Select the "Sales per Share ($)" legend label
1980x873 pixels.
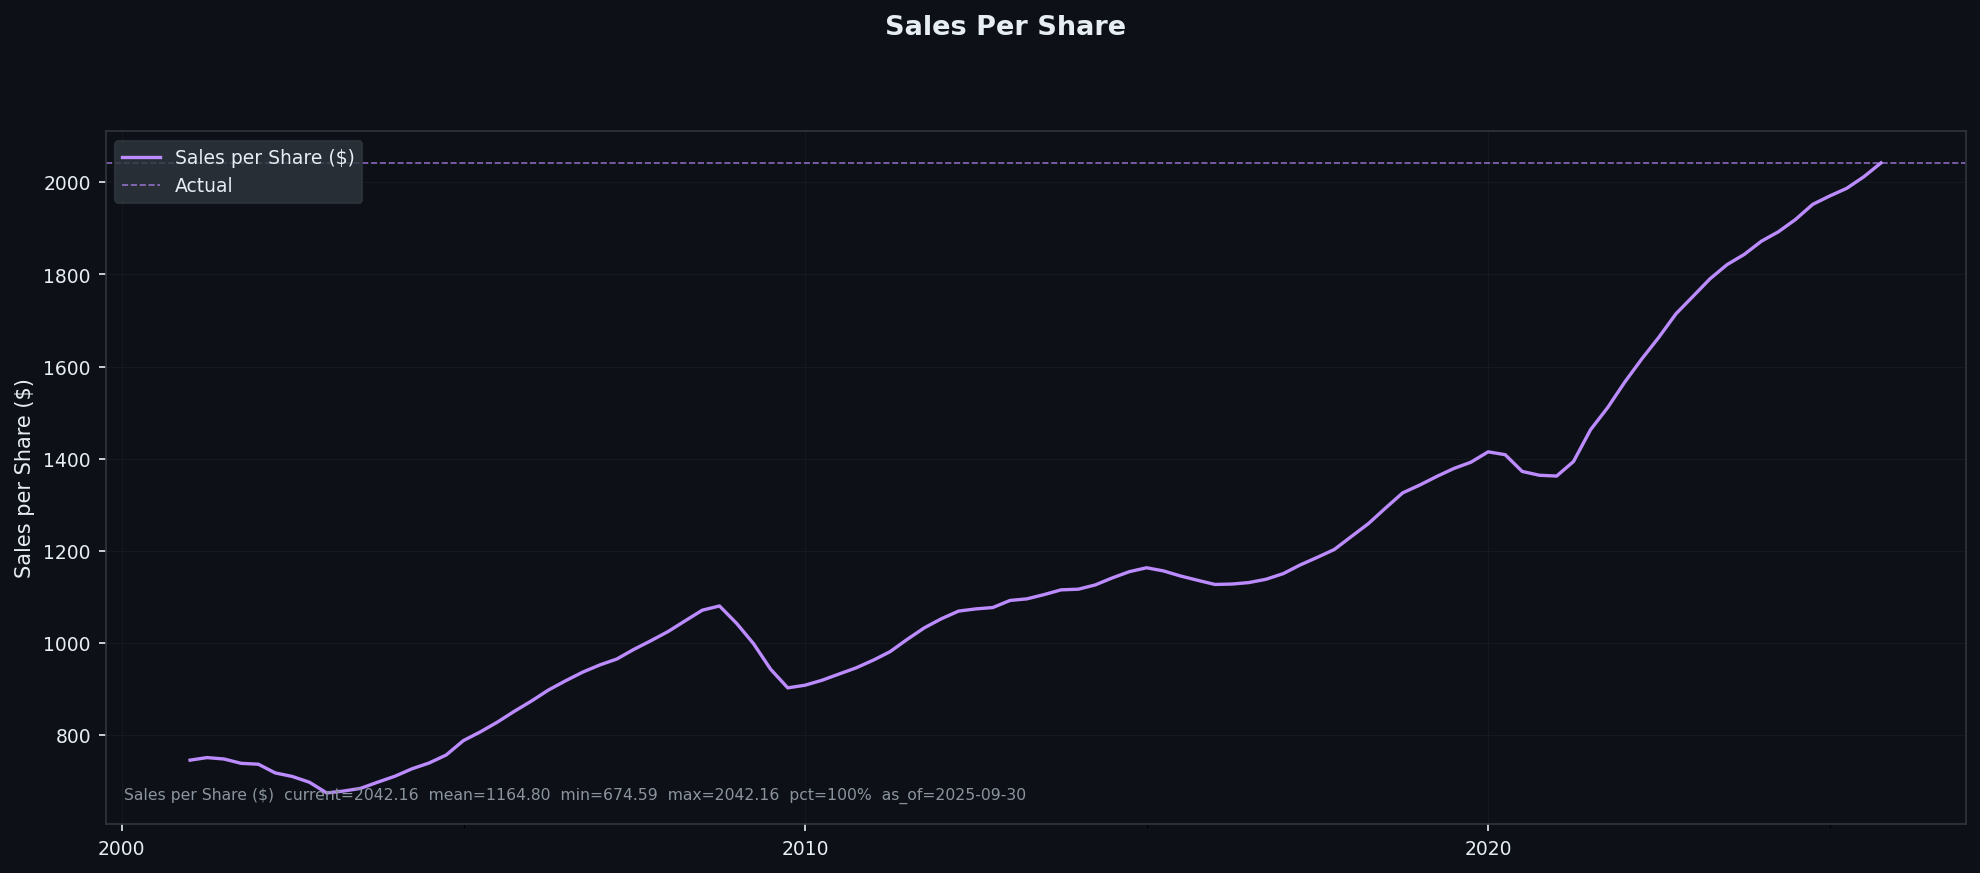click(264, 158)
